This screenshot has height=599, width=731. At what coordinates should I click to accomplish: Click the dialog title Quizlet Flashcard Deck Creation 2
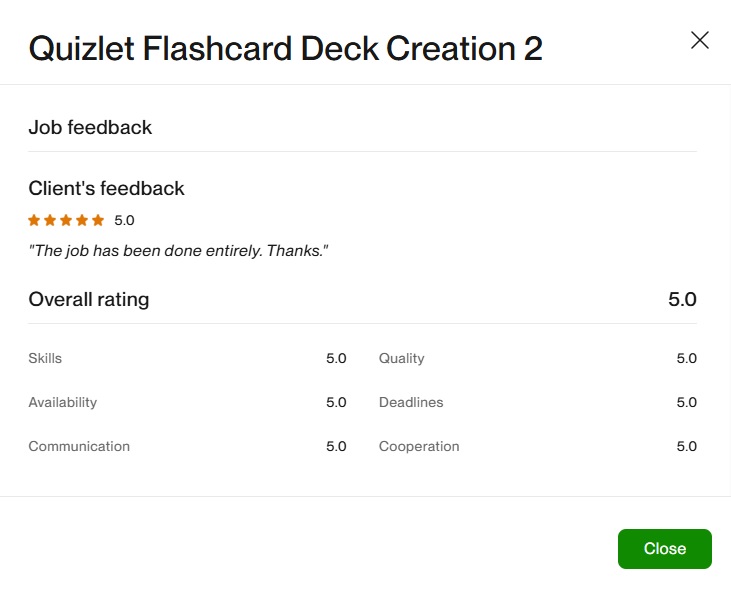coord(285,48)
